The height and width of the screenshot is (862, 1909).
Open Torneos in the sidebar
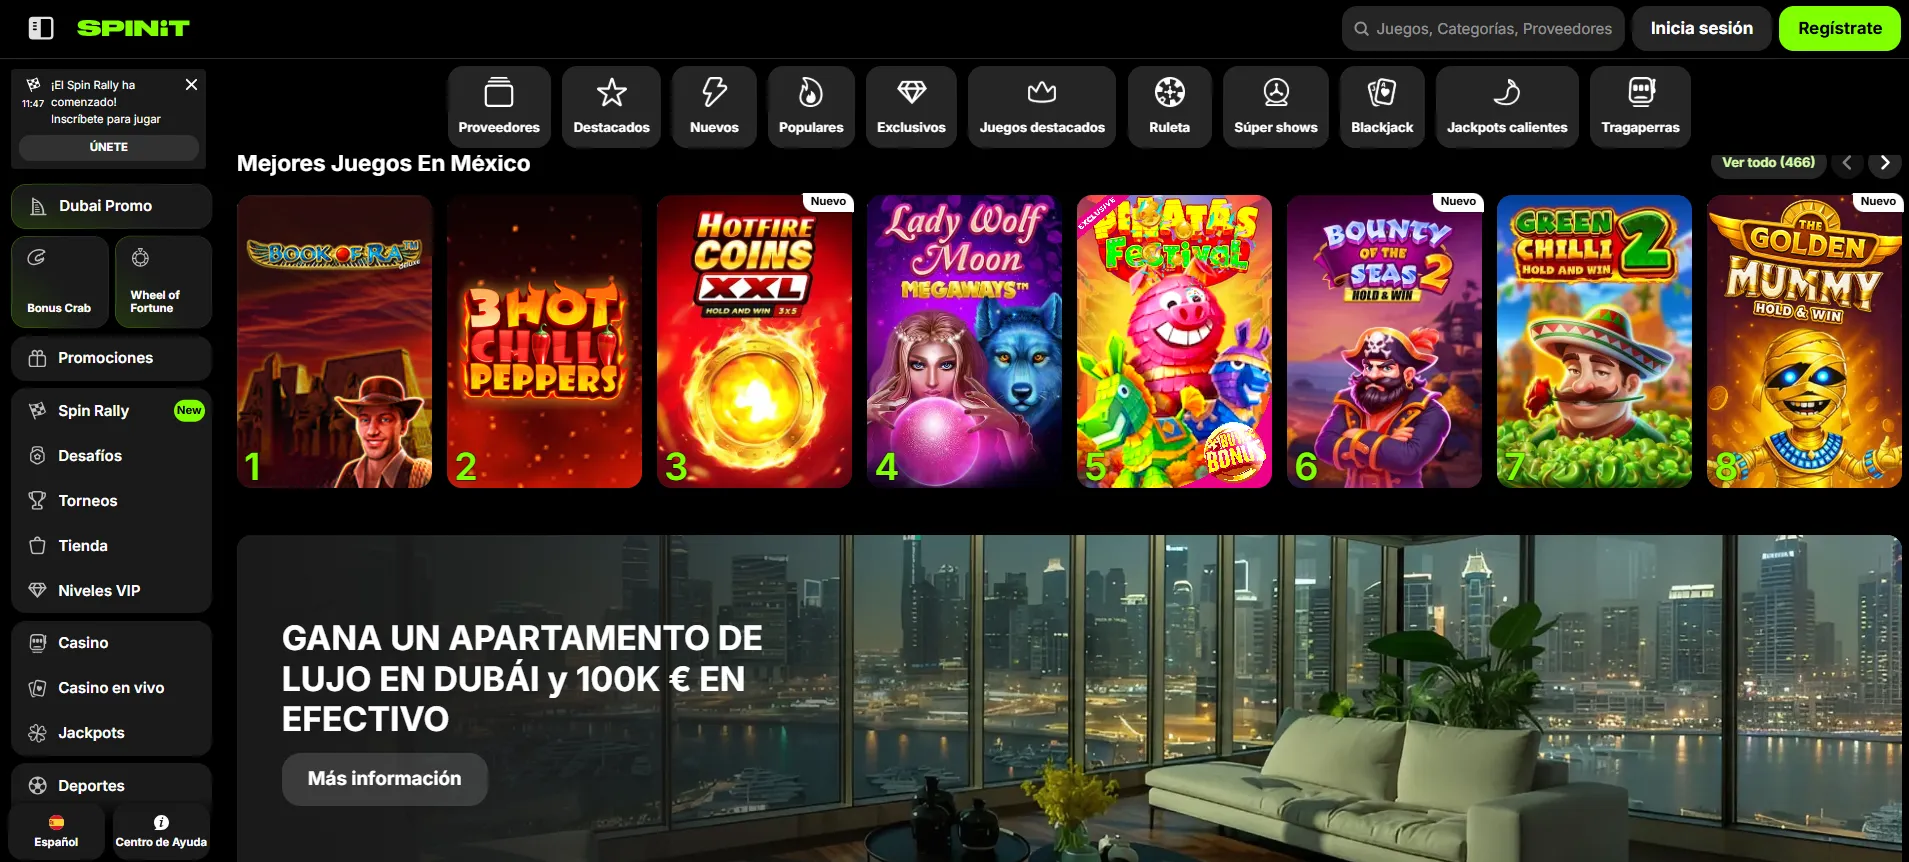coord(111,501)
